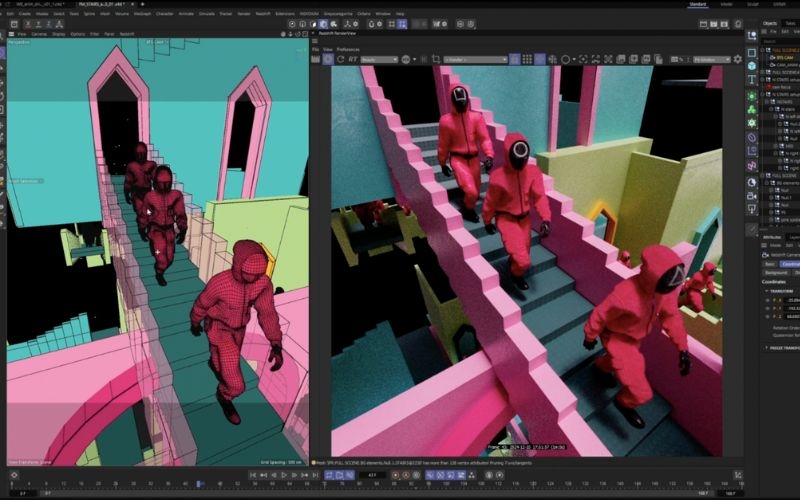Open Basic tab in Attributes panel
The image size is (800, 500).
tap(770, 264)
